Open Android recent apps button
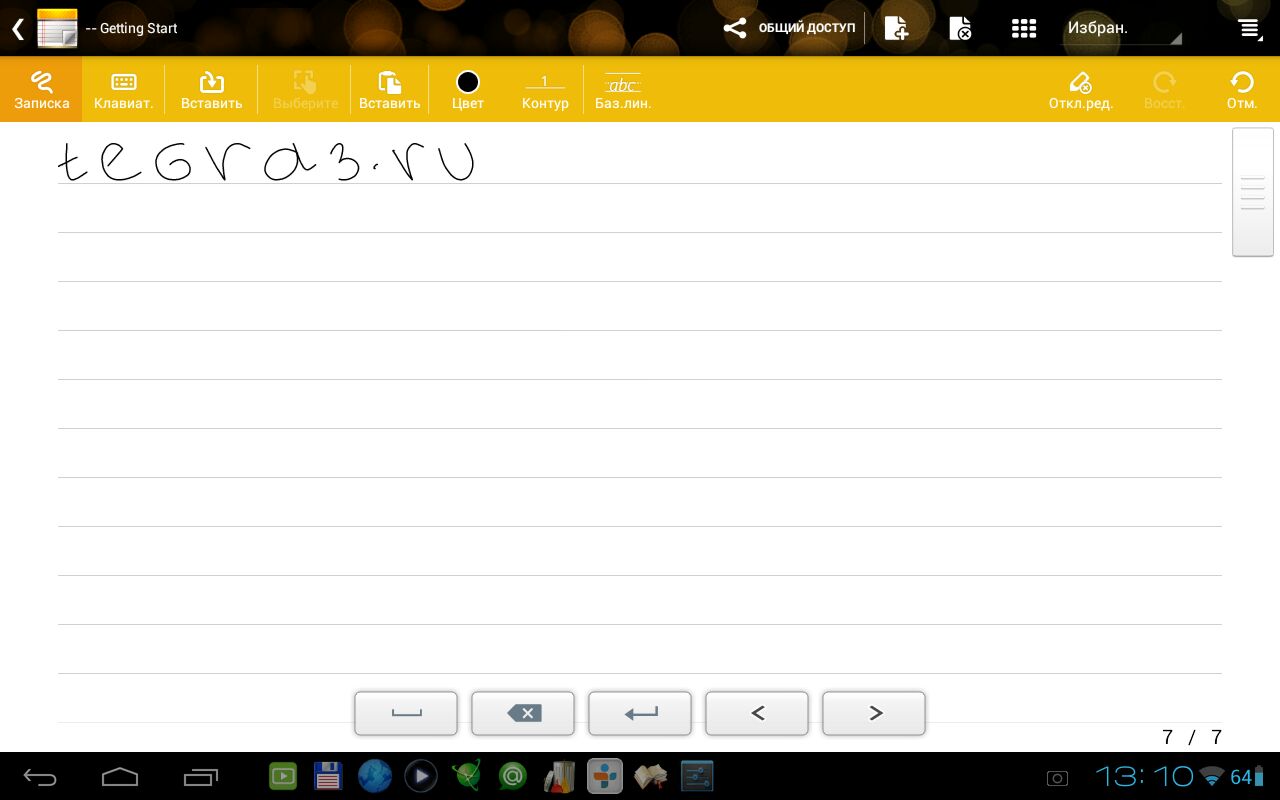Screen dimensions: 1280x800 (200, 776)
